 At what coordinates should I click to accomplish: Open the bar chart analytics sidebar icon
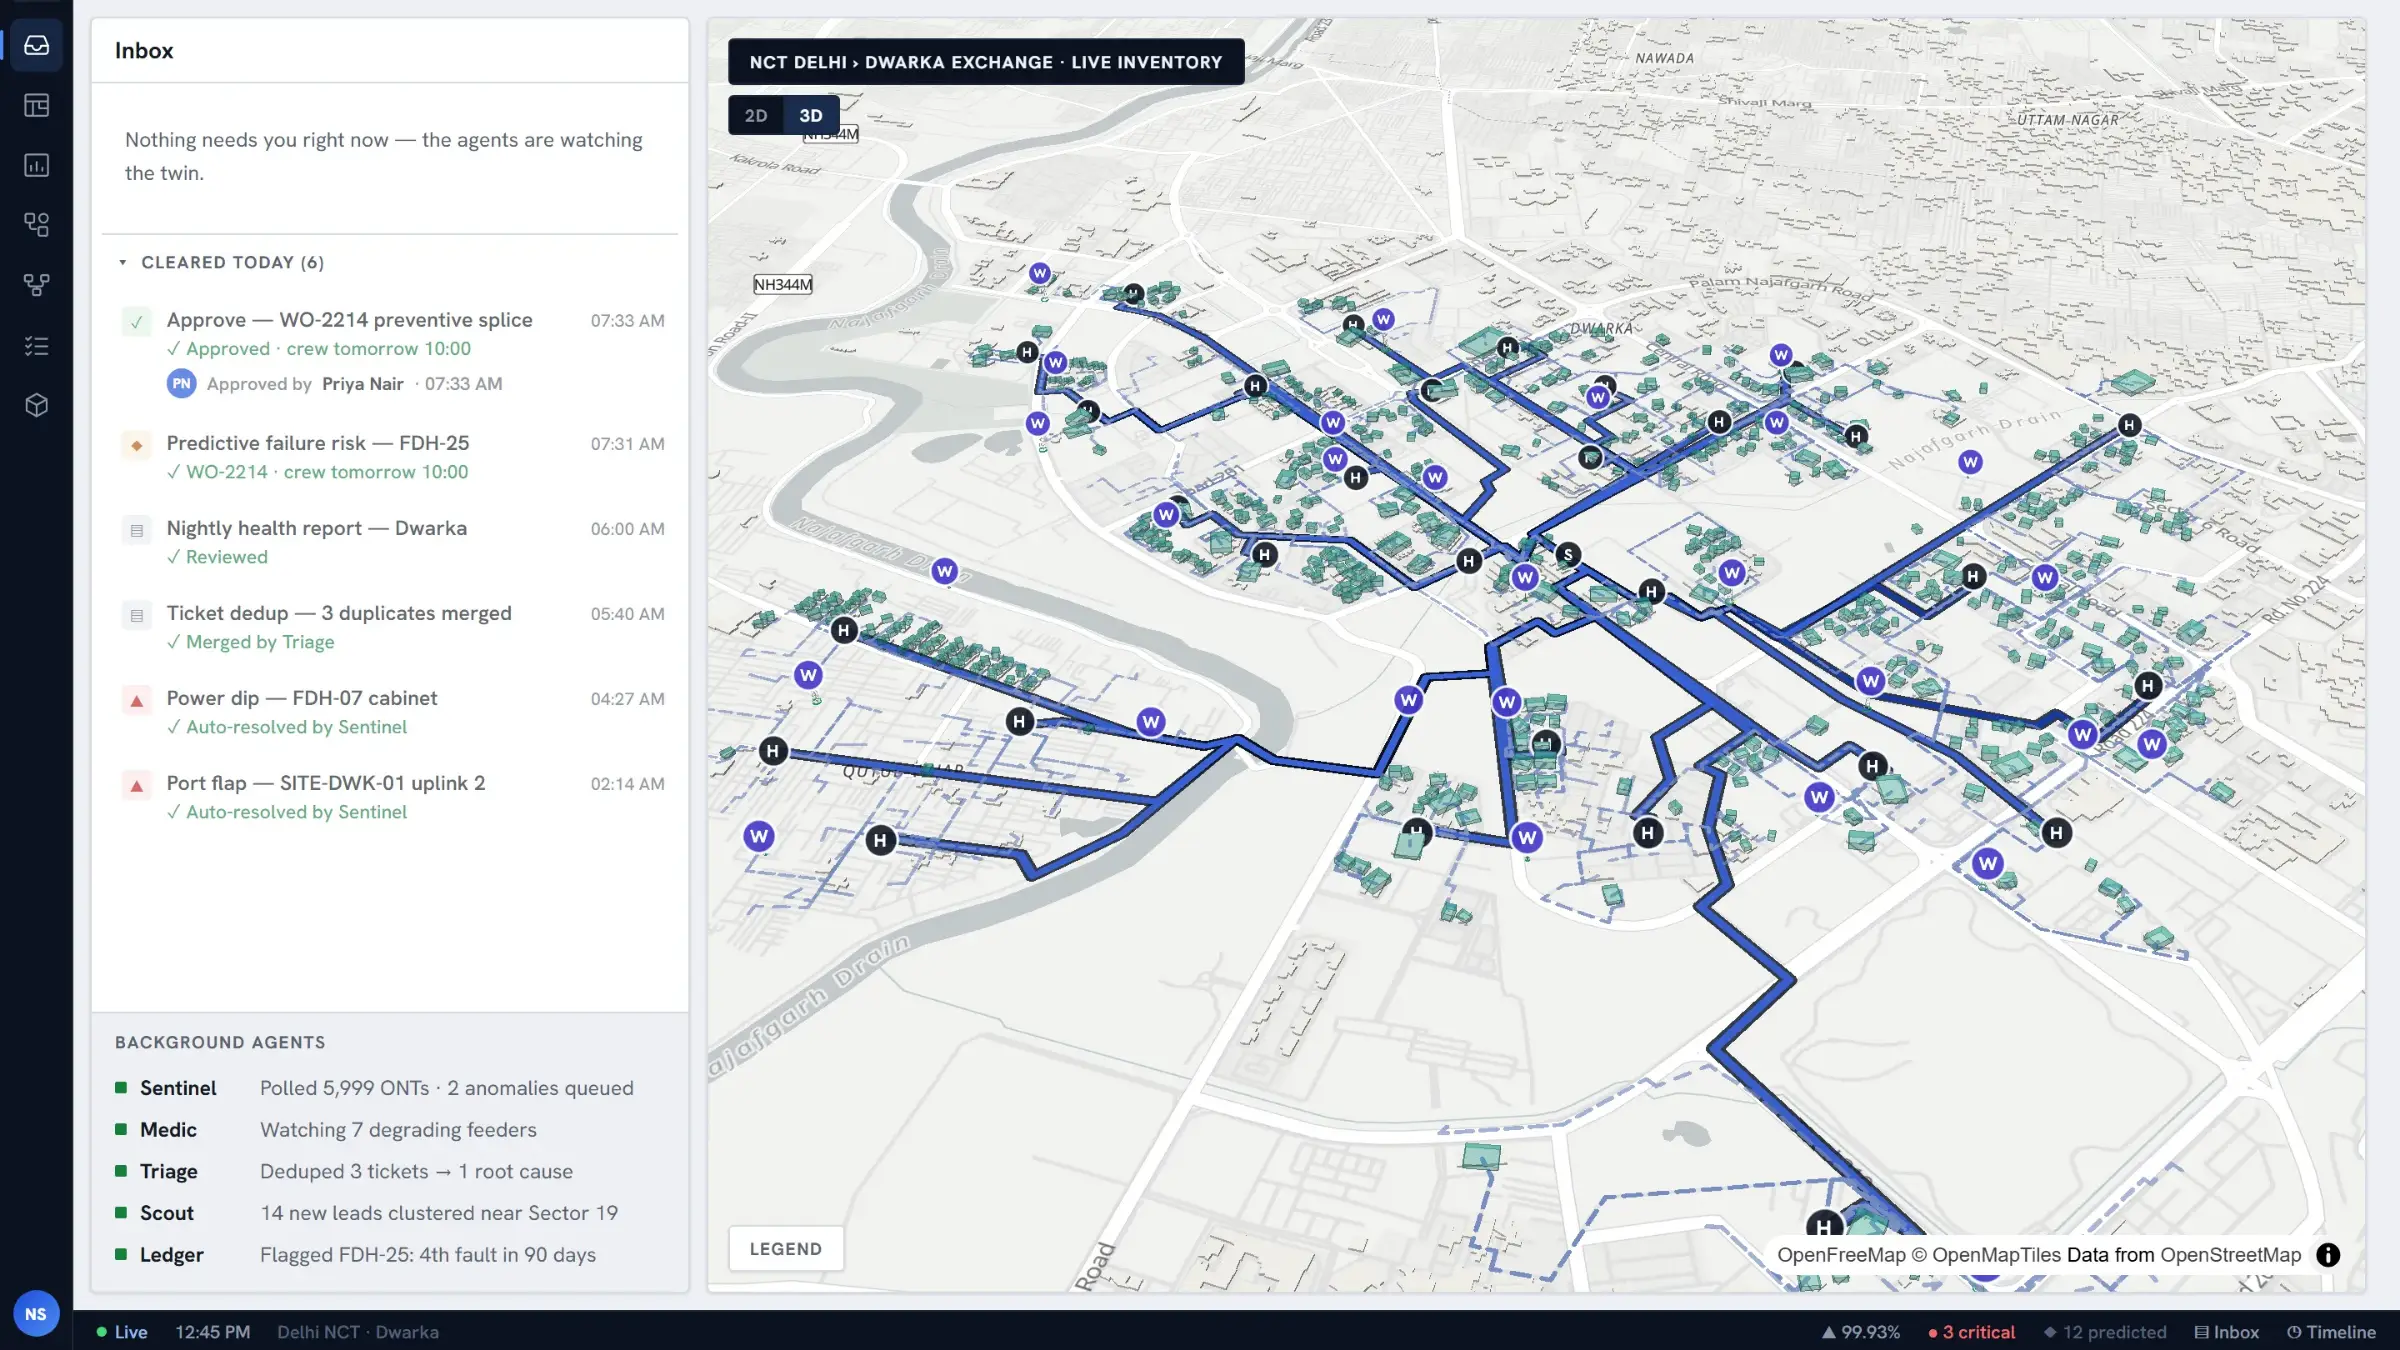[x=37, y=165]
